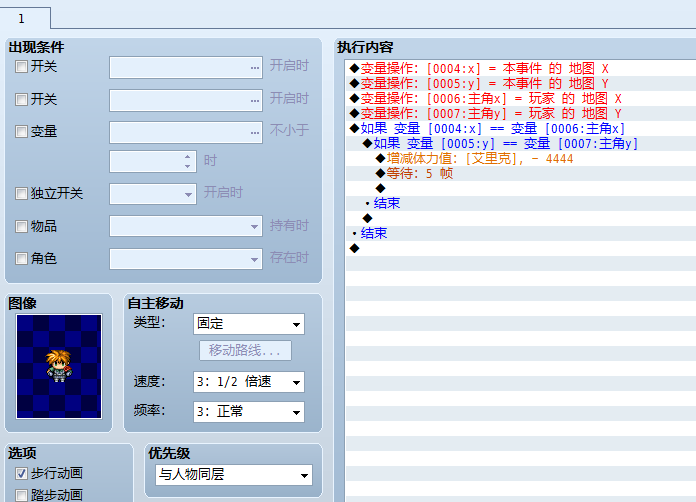This screenshot has height=502, width=696.
Task: Select the empty line between the two 结束 lines
Action: click(x=520, y=218)
